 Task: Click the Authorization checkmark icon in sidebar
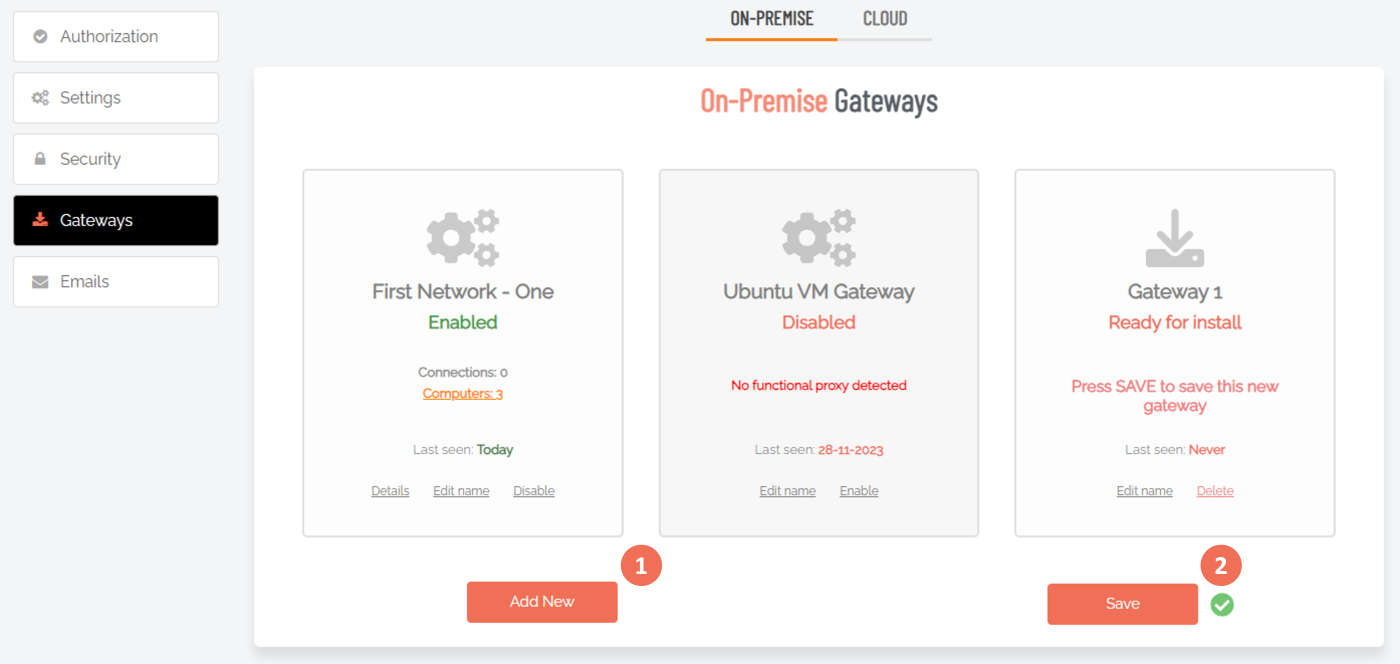(40, 37)
